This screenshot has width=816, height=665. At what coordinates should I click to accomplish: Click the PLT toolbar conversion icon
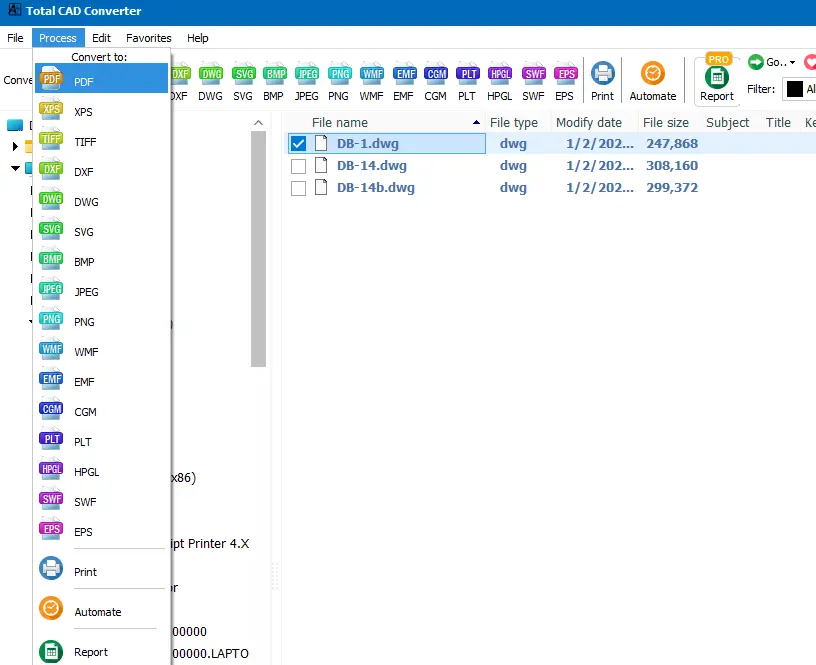pyautogui.click(x=467, y=81)
